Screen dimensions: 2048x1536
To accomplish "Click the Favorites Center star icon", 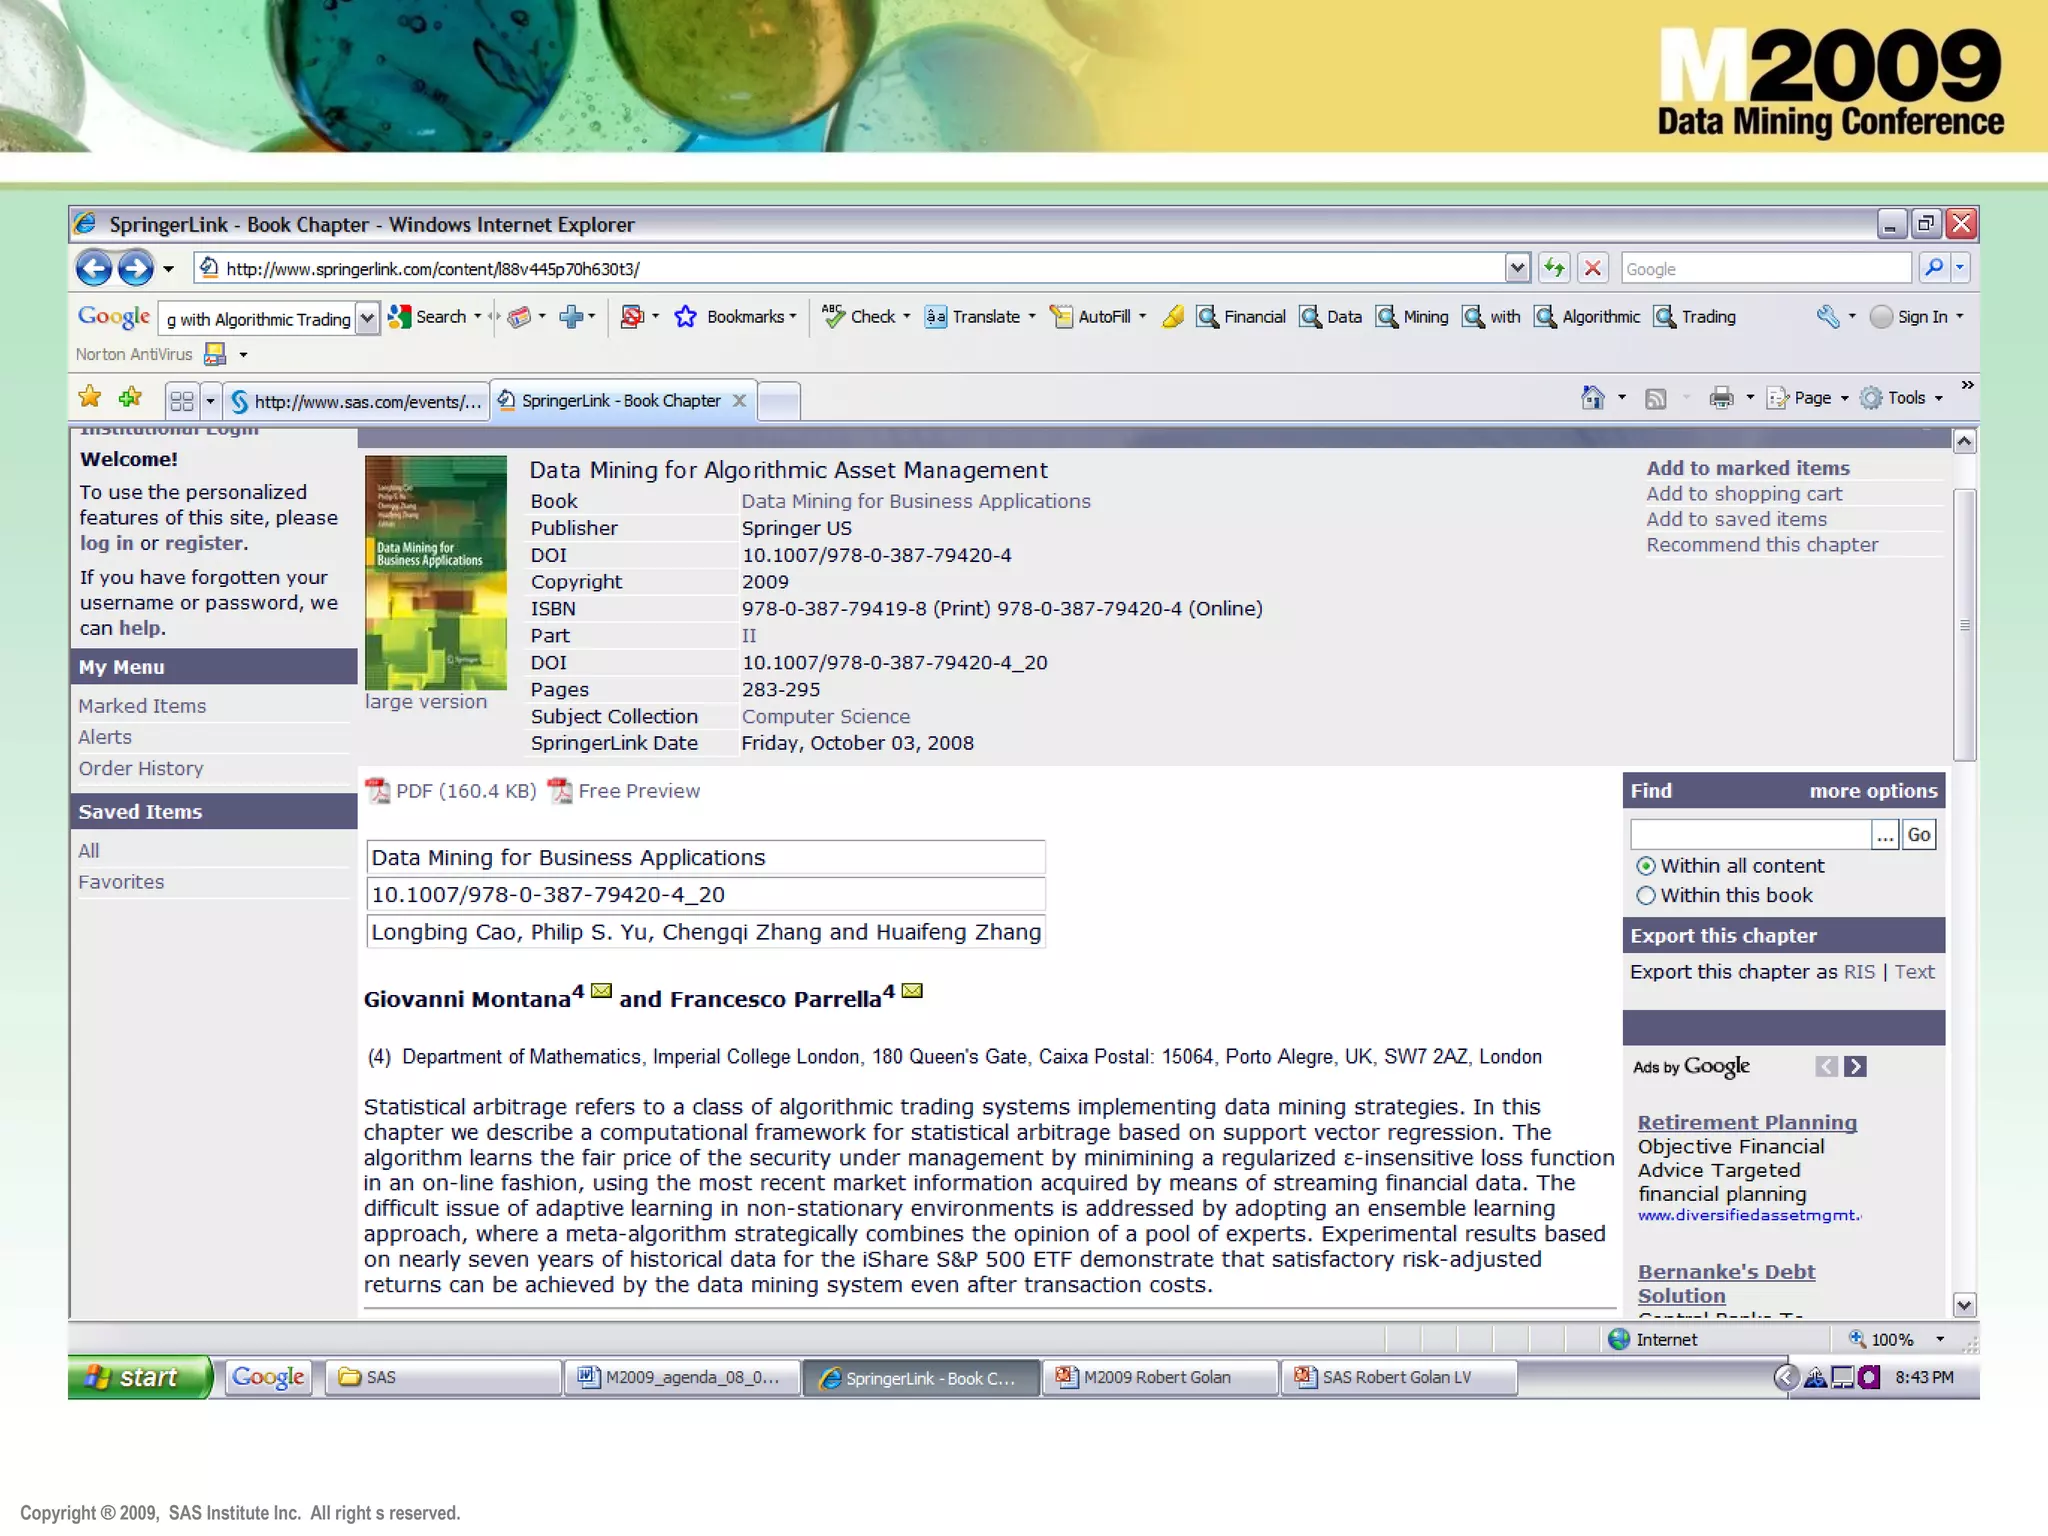I will click(x=90, y=398).
